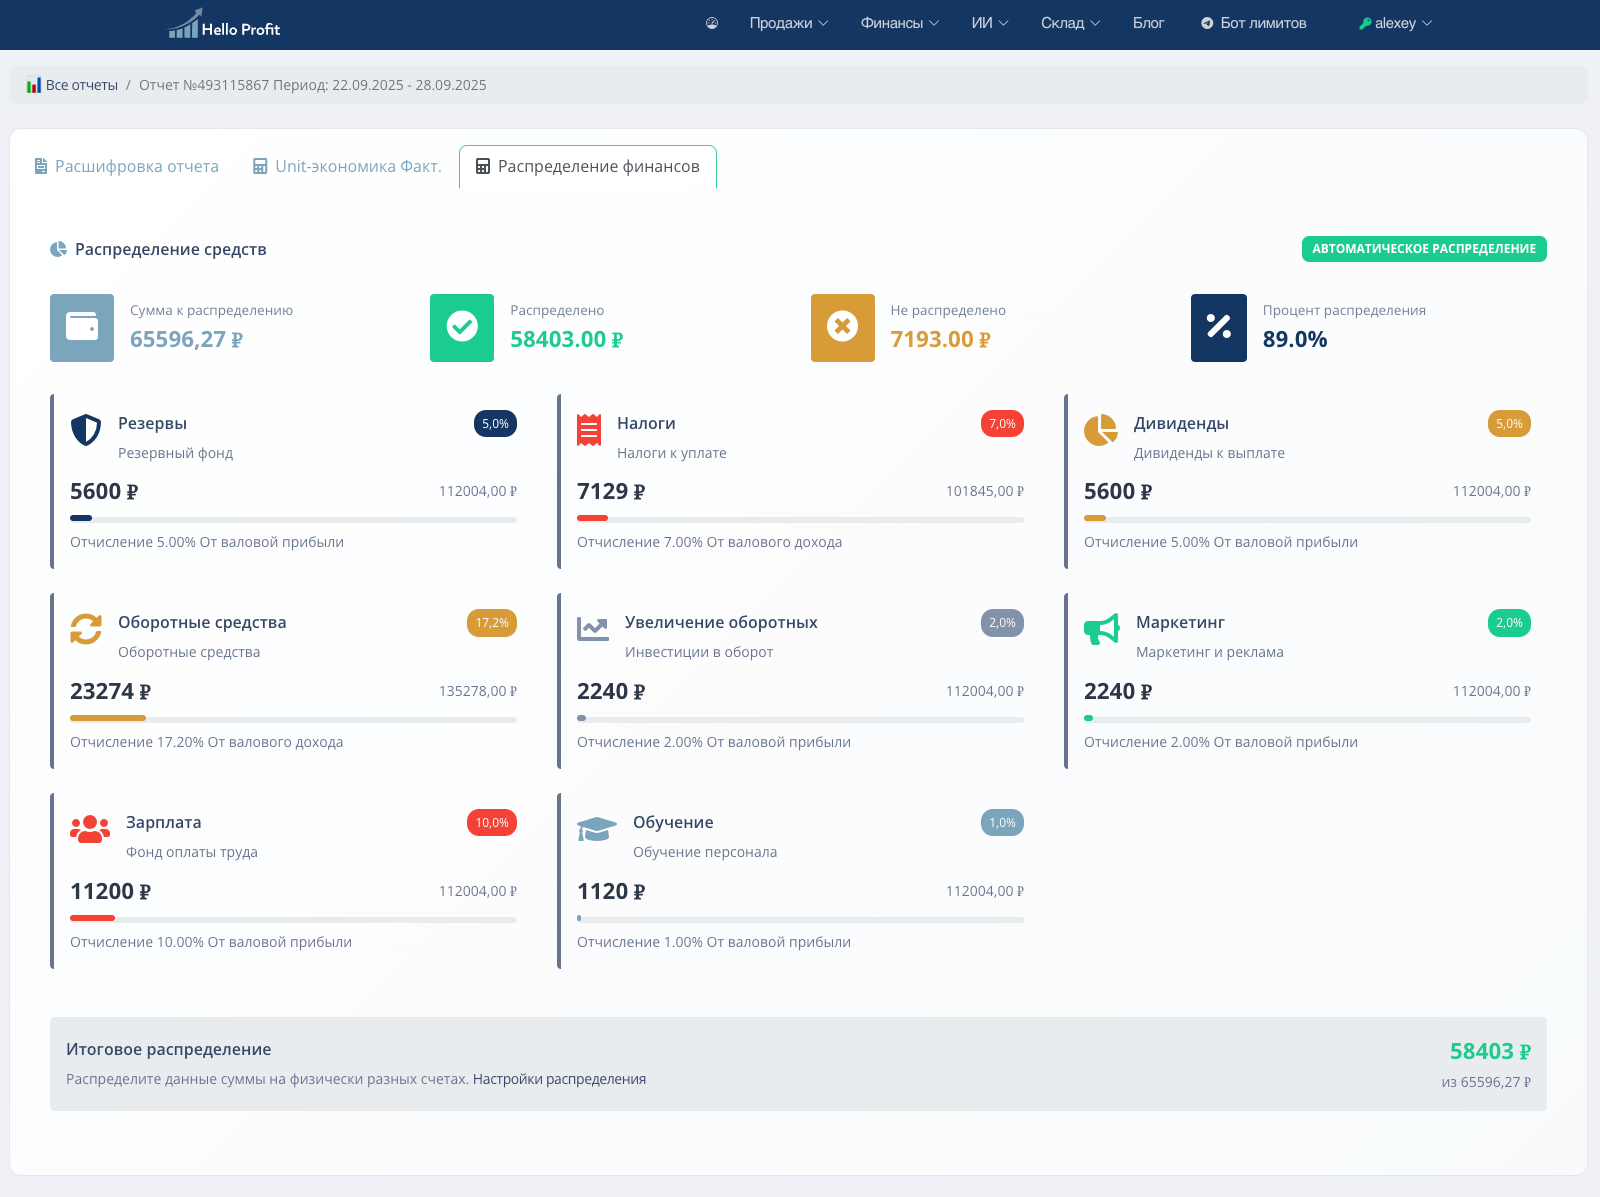
Task: Click the dashboard gauge icon in navbar
Action: [712, 23]
